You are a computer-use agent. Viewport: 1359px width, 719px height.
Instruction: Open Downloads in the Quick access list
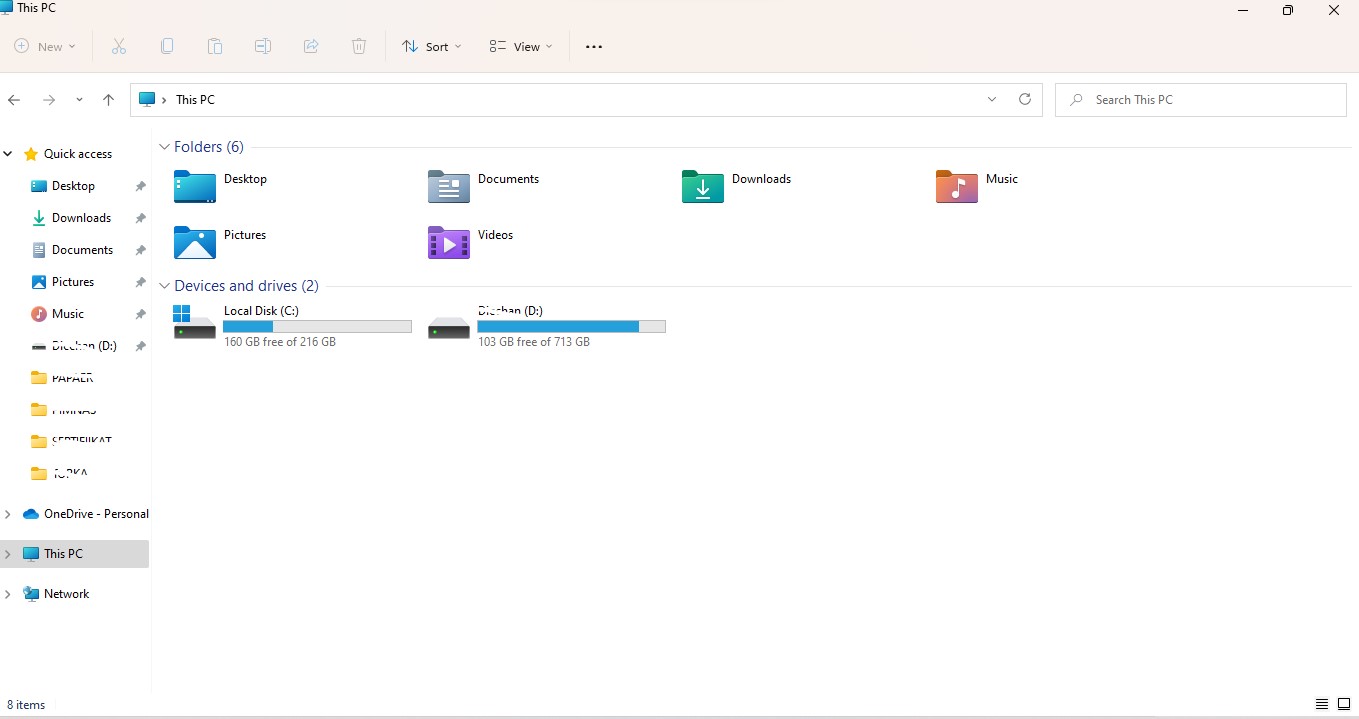74,218
